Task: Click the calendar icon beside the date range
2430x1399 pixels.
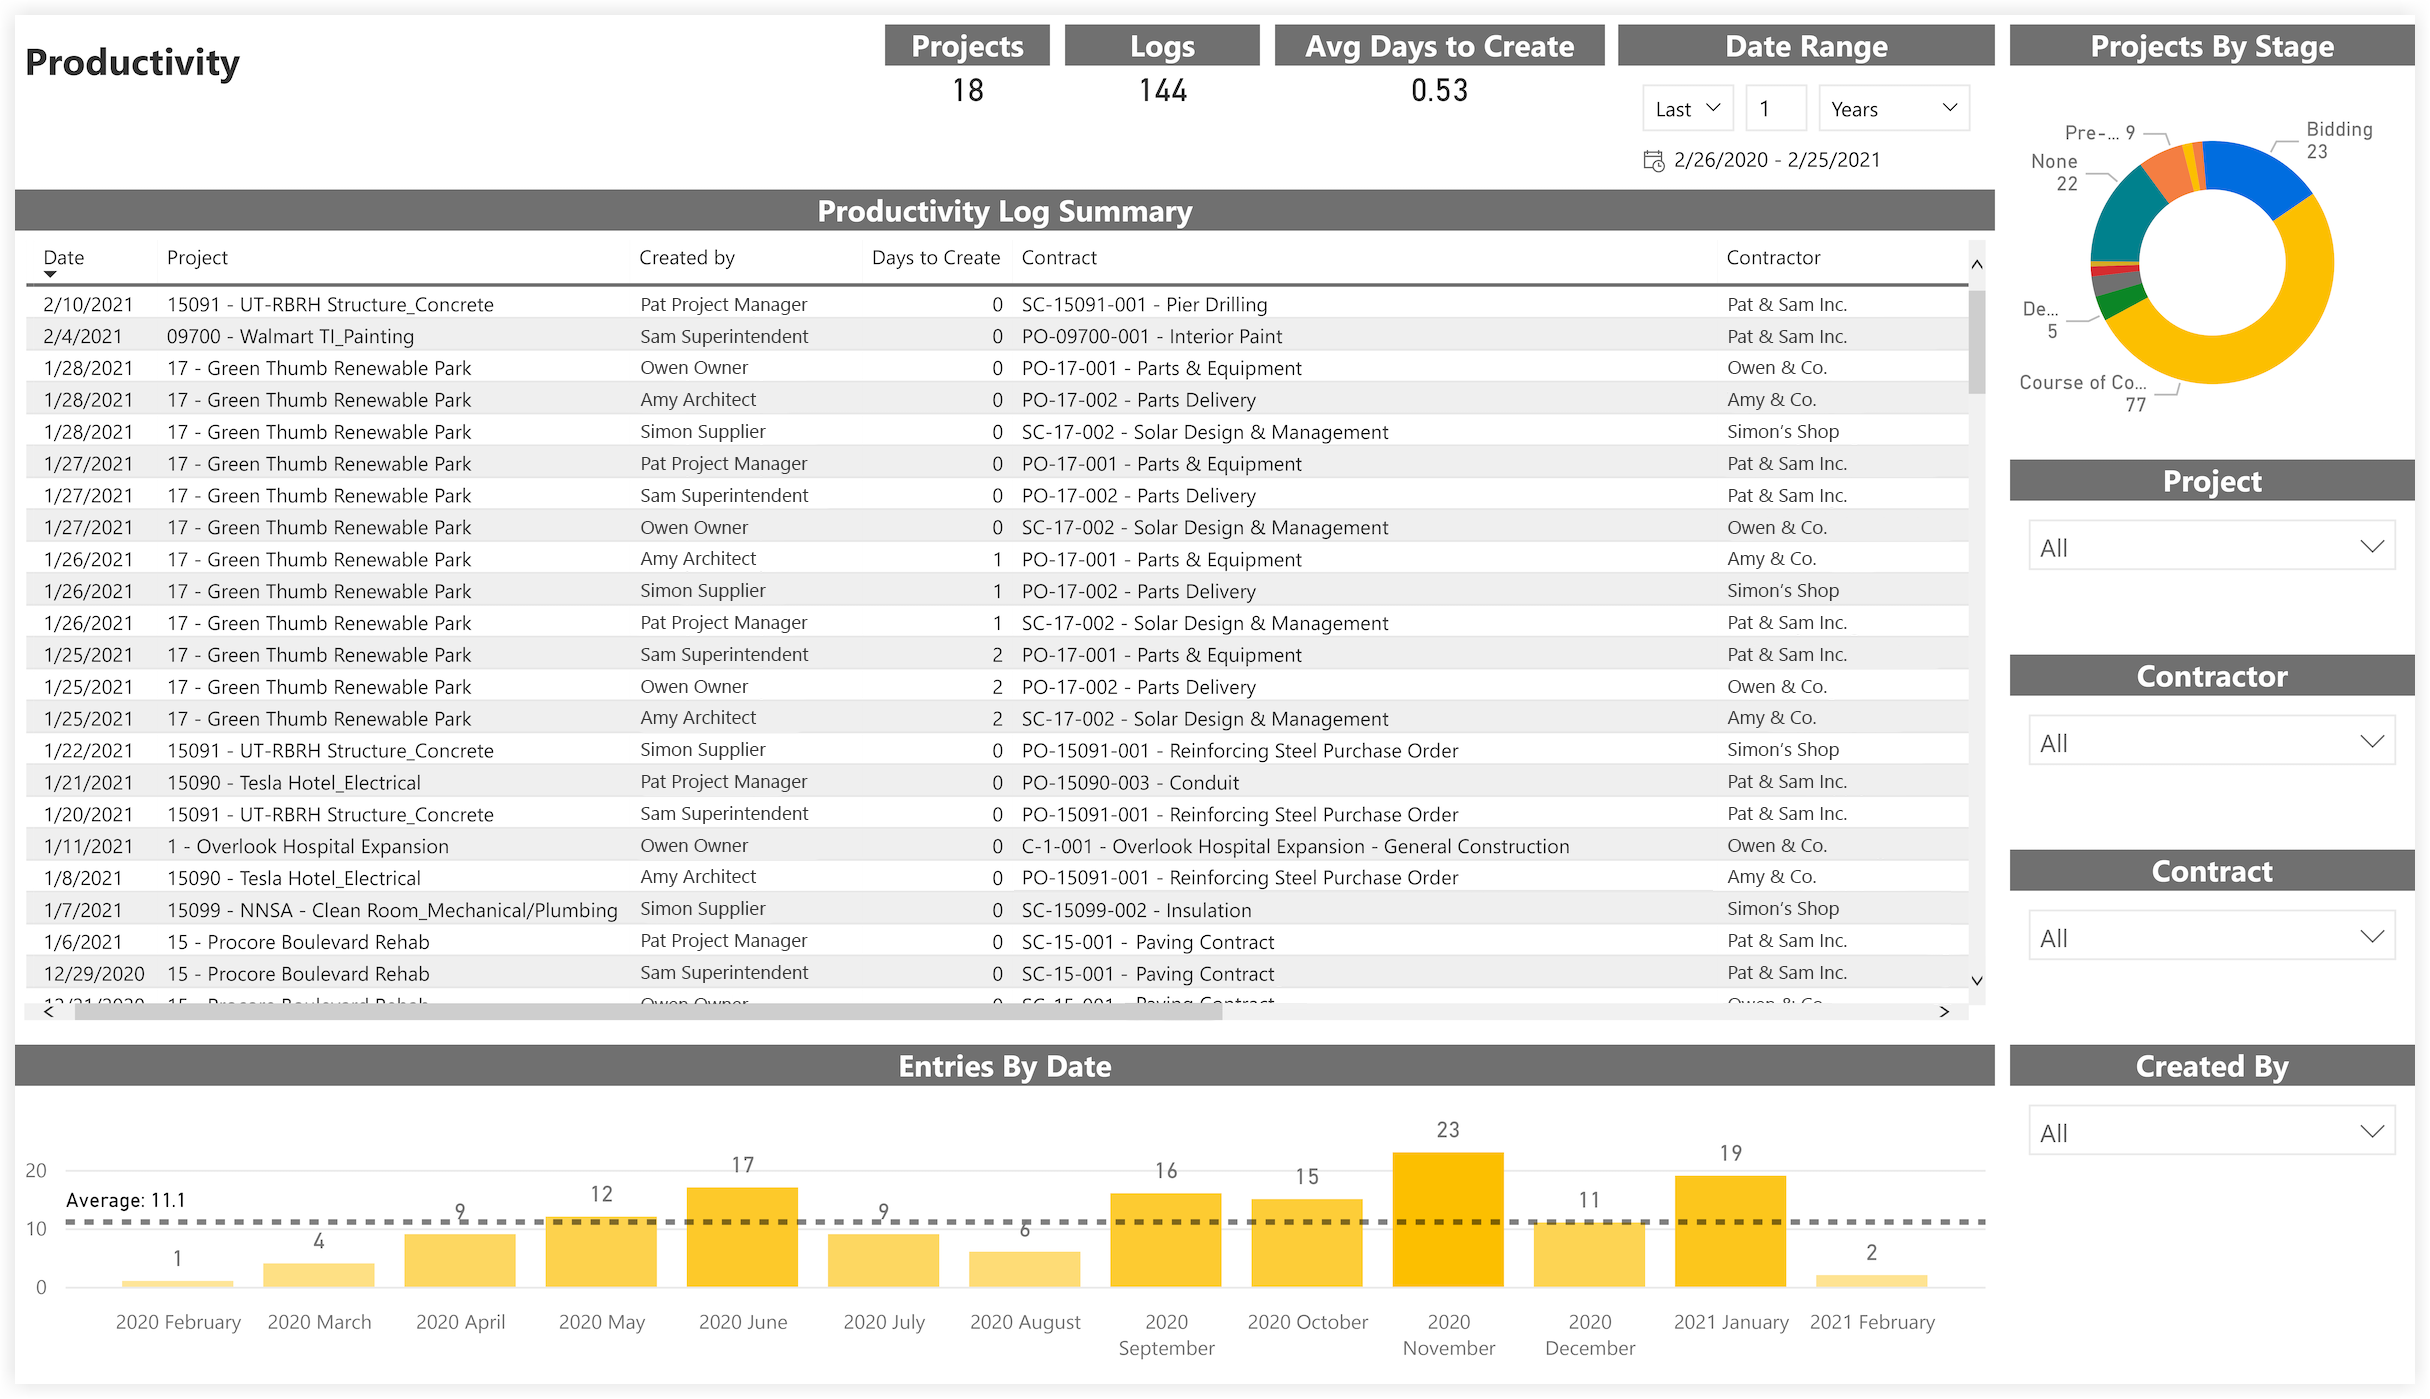Action: 1652,159
